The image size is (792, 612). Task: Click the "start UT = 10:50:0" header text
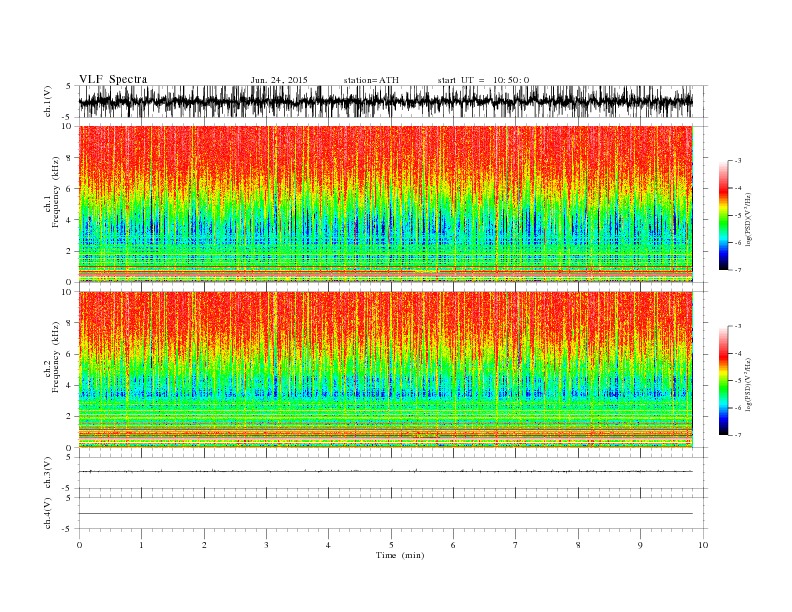click(x=483, y=80)
